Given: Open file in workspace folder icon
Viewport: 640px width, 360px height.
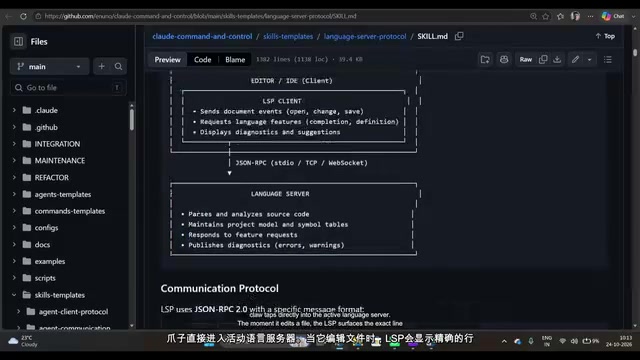Looking at the screenshot, I should pos(485,60).
